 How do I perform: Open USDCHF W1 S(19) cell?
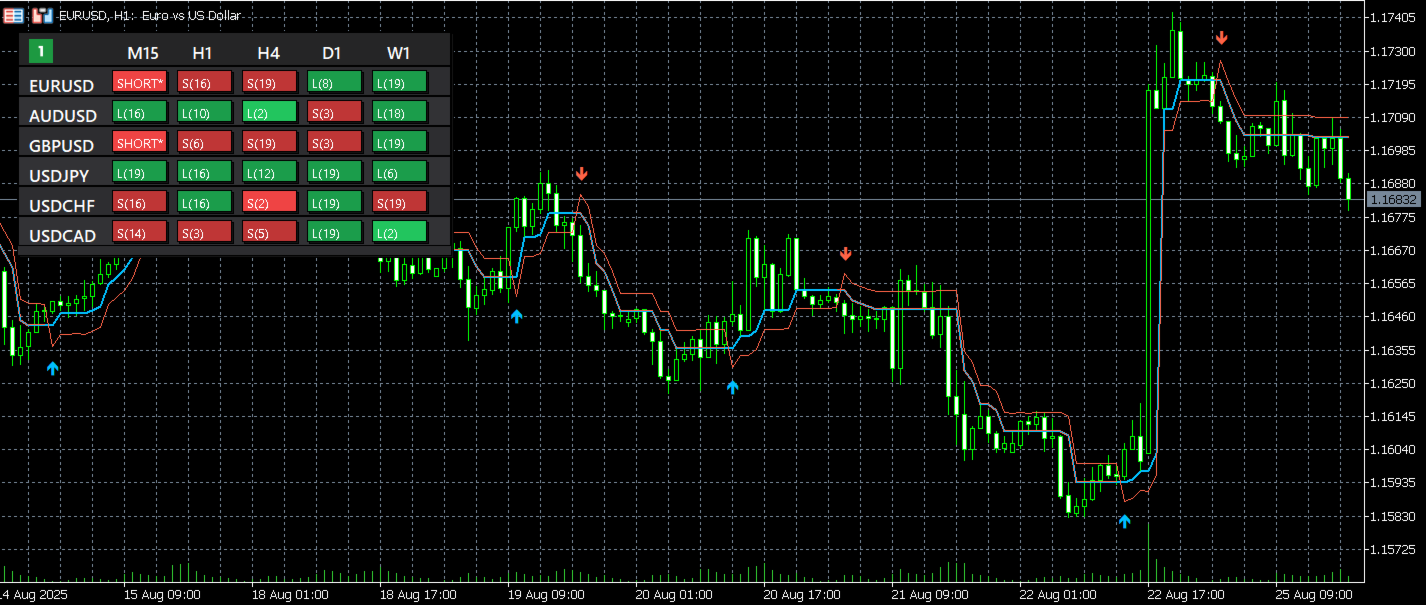400,203
